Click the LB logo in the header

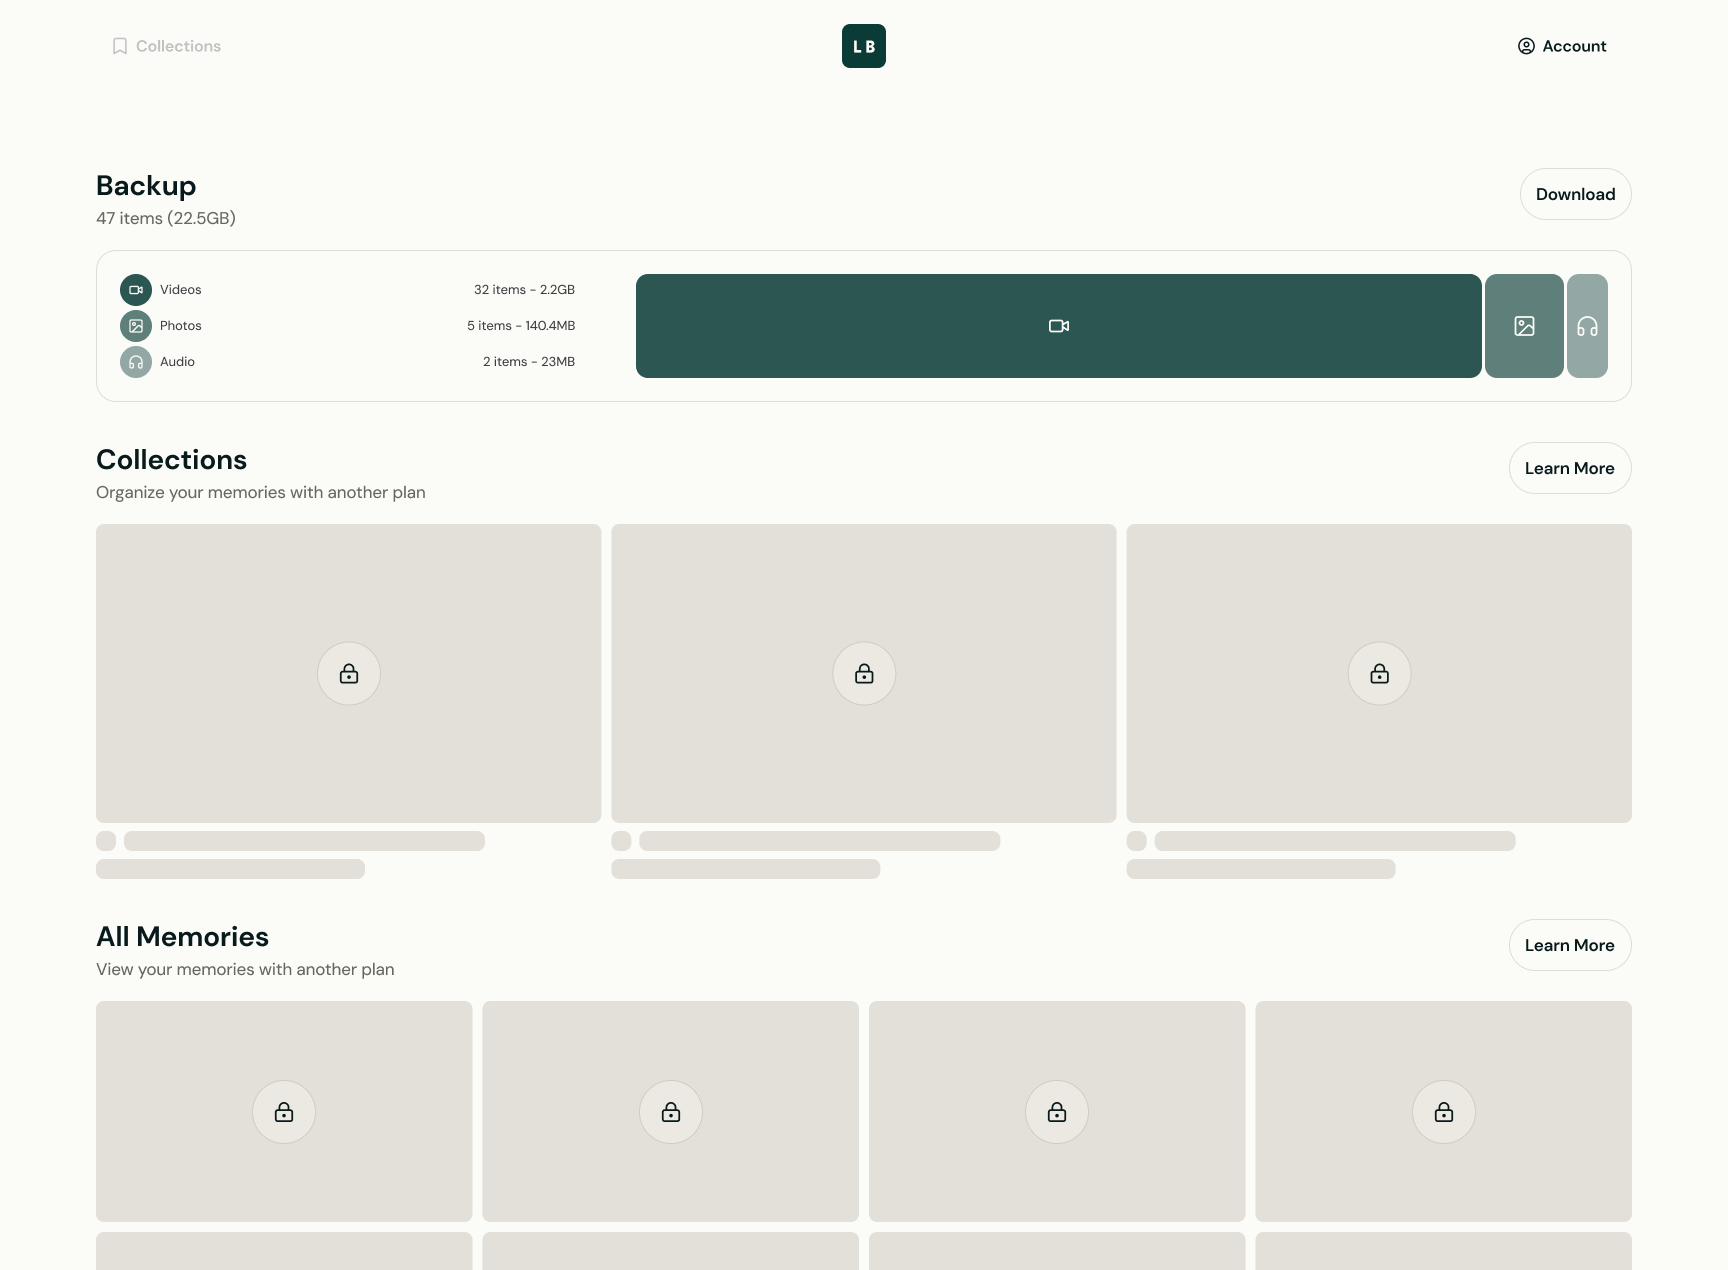coord(864,46)
